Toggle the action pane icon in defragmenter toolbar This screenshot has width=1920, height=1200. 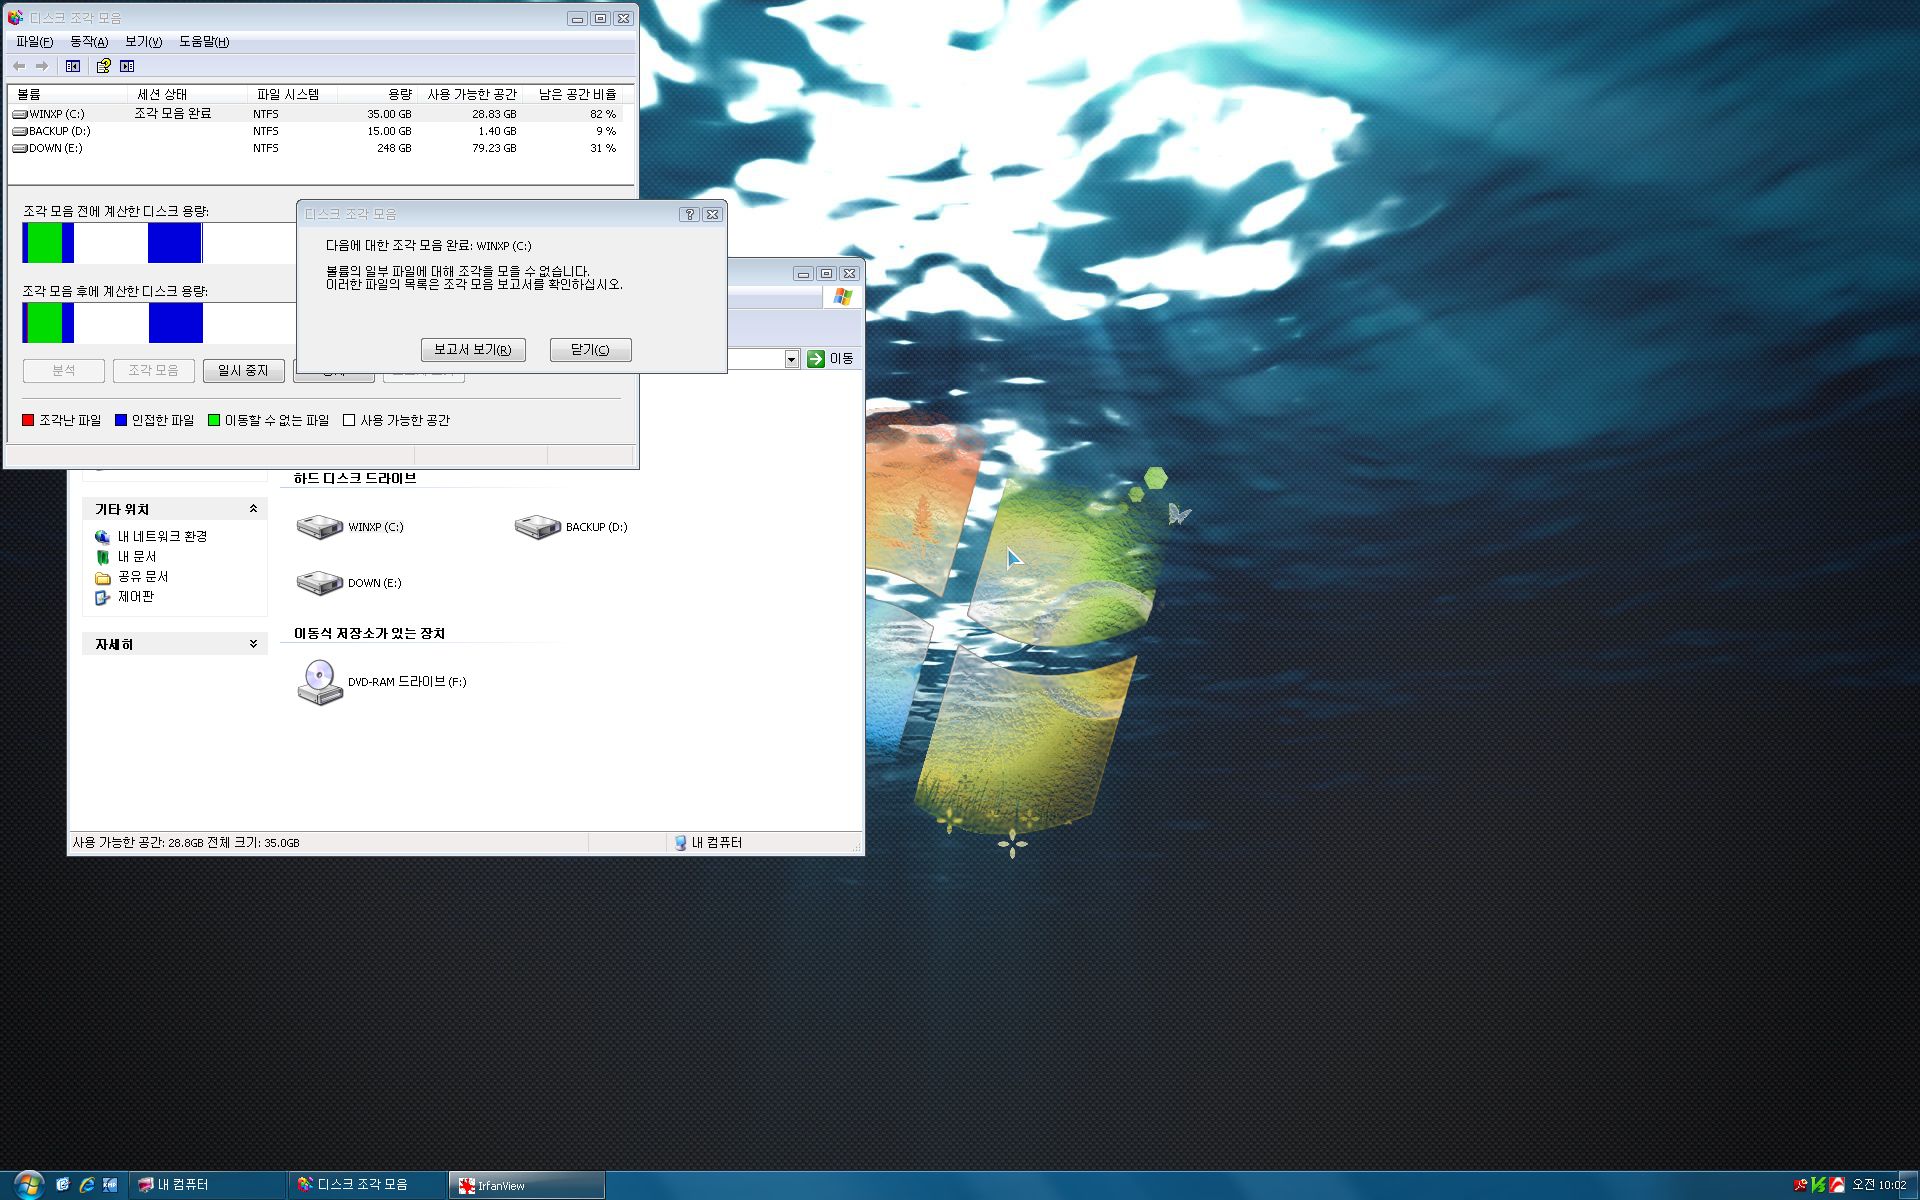tap(127, 66)
